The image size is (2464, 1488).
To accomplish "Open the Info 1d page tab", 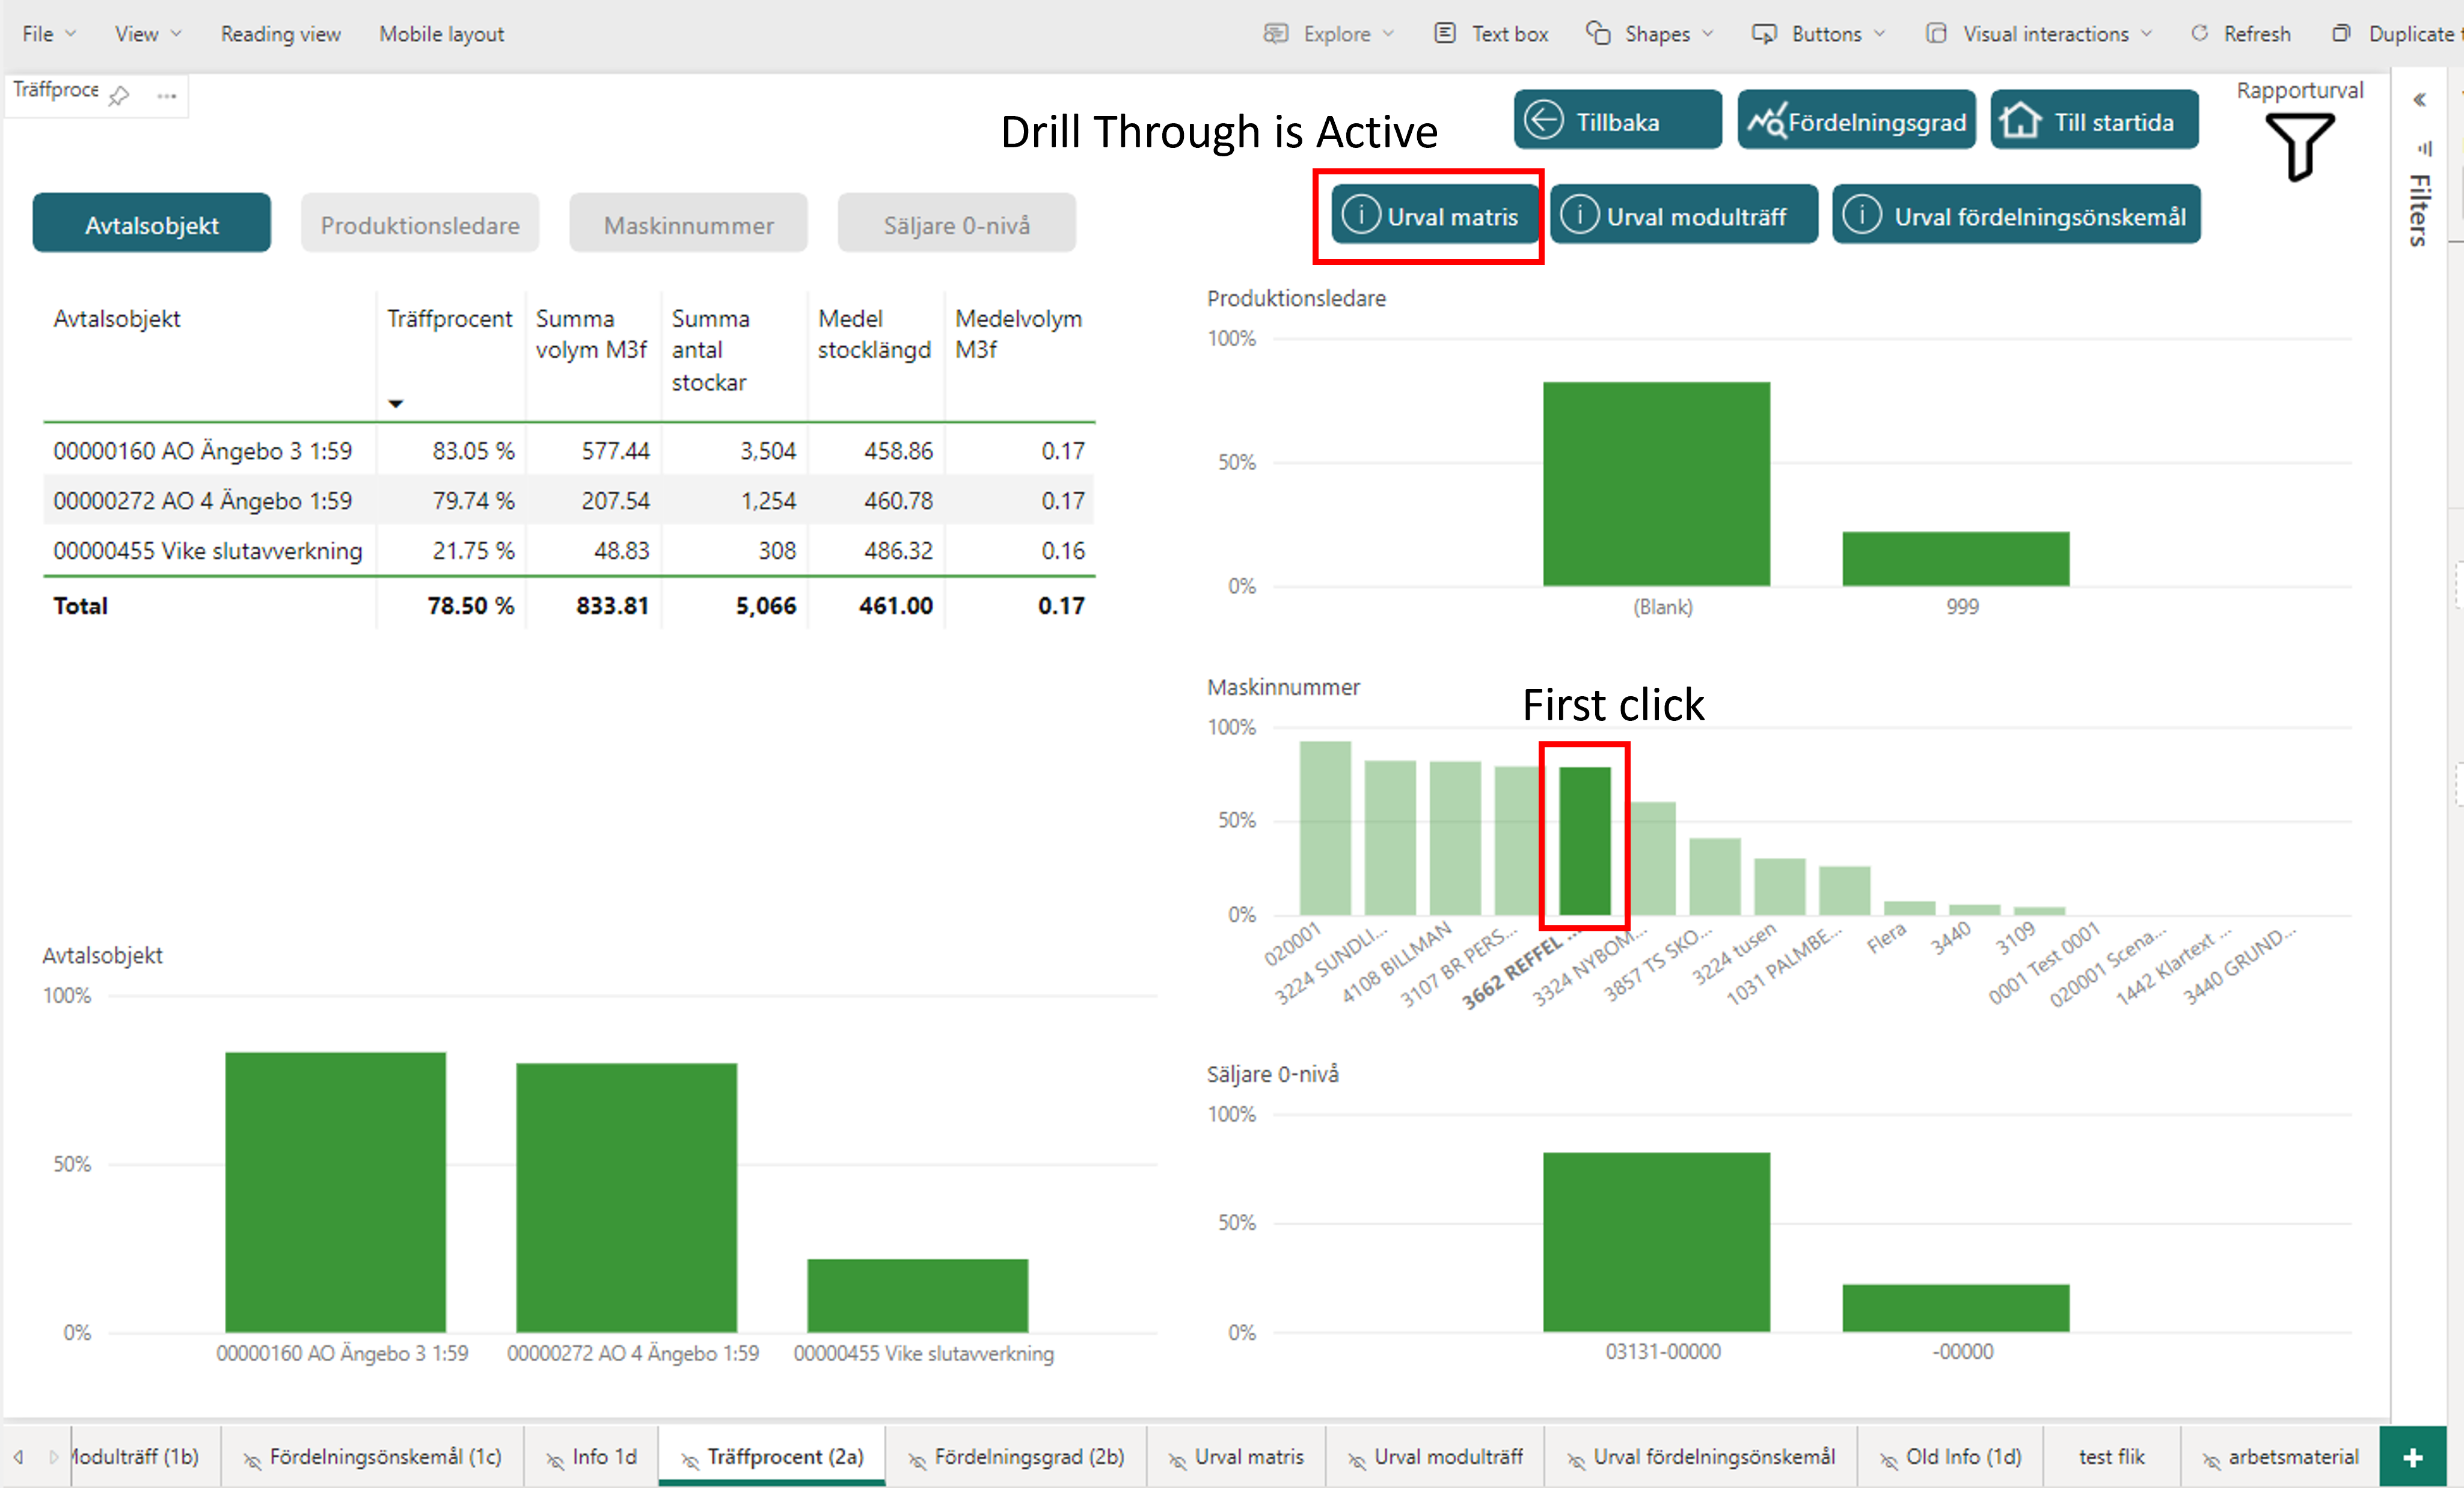I will pyautogui.click(x=591, y=1457).
